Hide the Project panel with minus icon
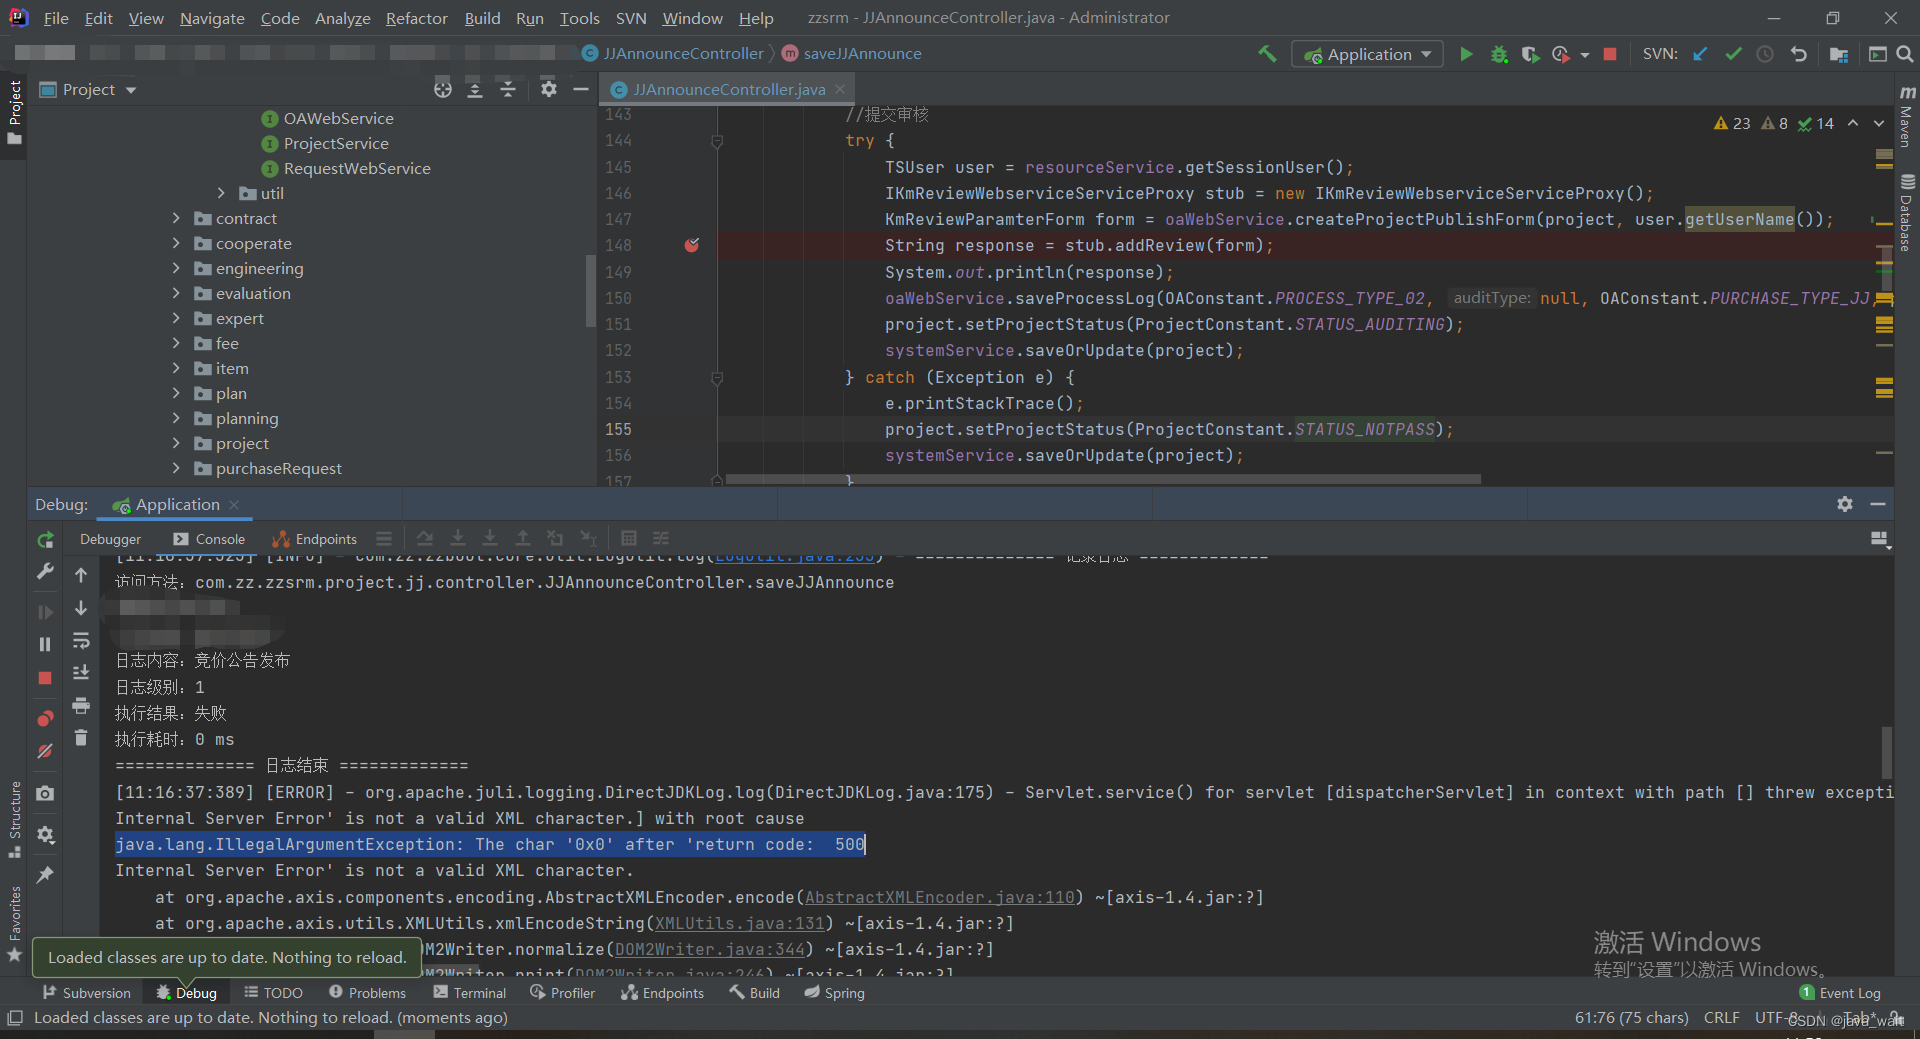 pos(580,89)
